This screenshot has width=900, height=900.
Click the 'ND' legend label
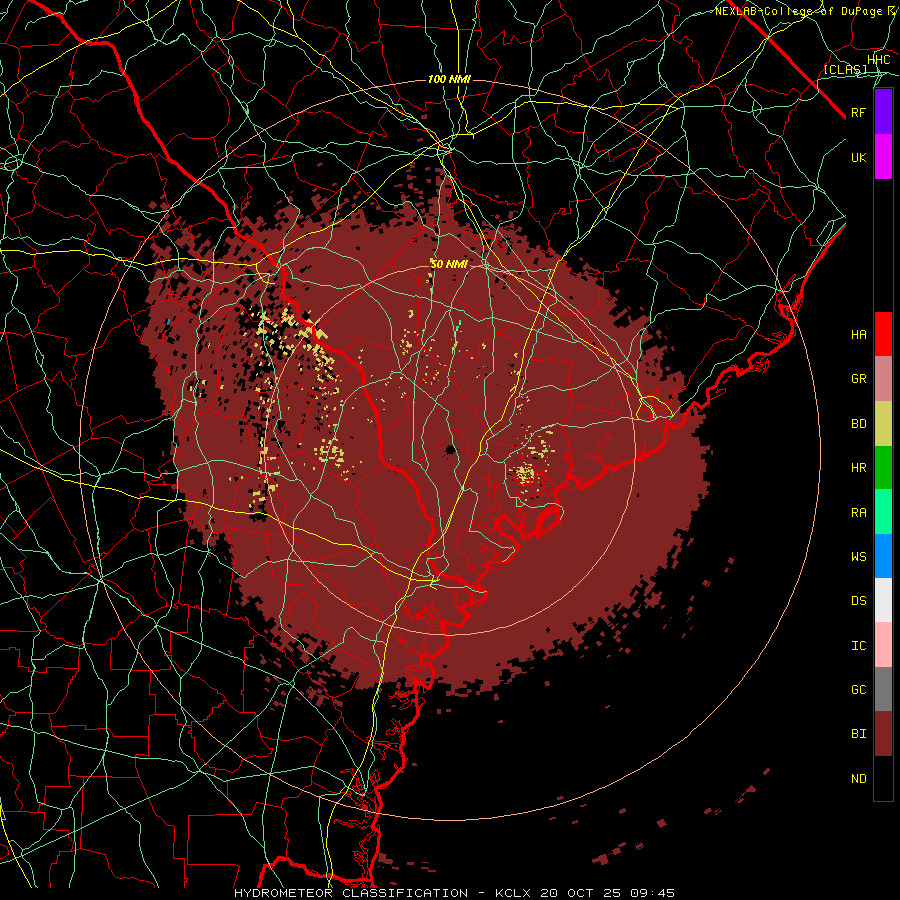pos(858,779)
